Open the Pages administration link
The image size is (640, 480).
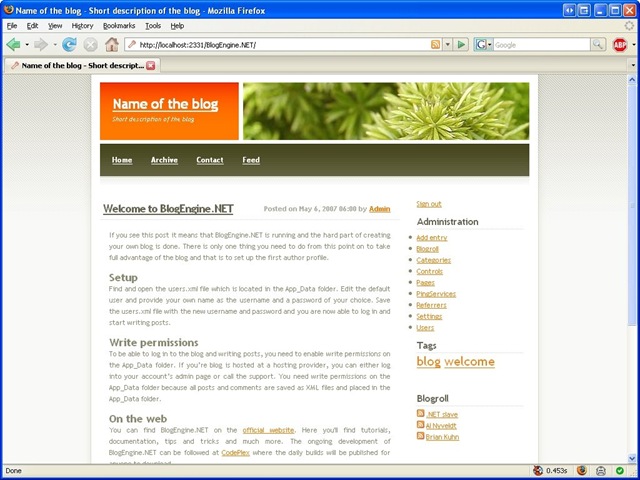425,282
